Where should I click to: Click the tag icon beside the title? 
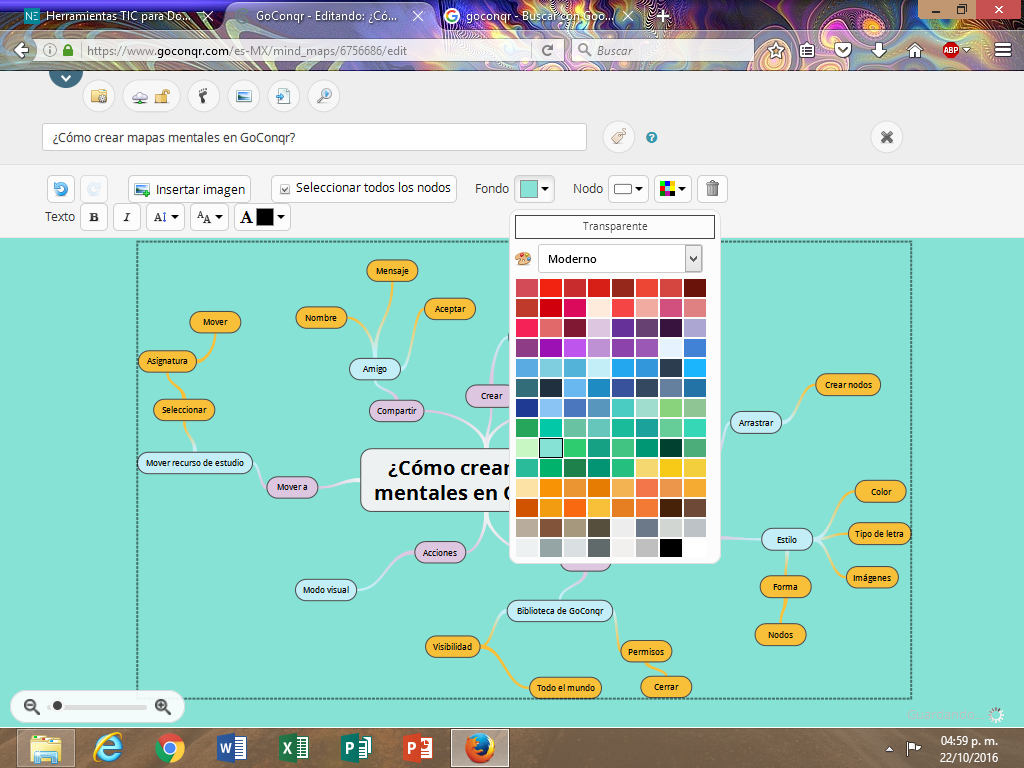(617, 137)
